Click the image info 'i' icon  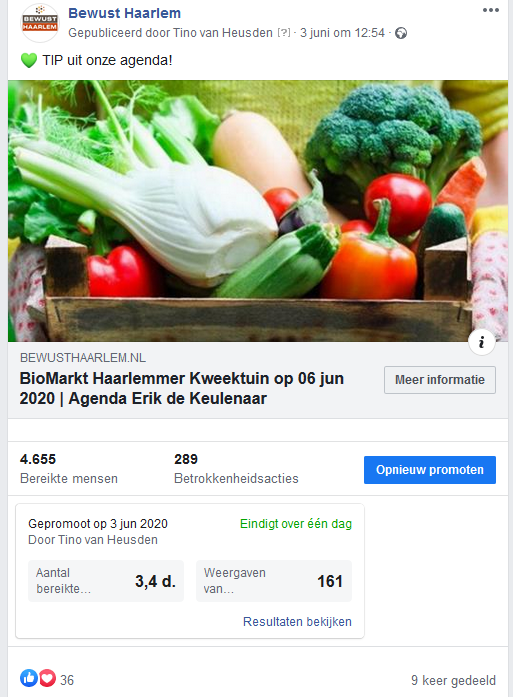pos(481,342)
